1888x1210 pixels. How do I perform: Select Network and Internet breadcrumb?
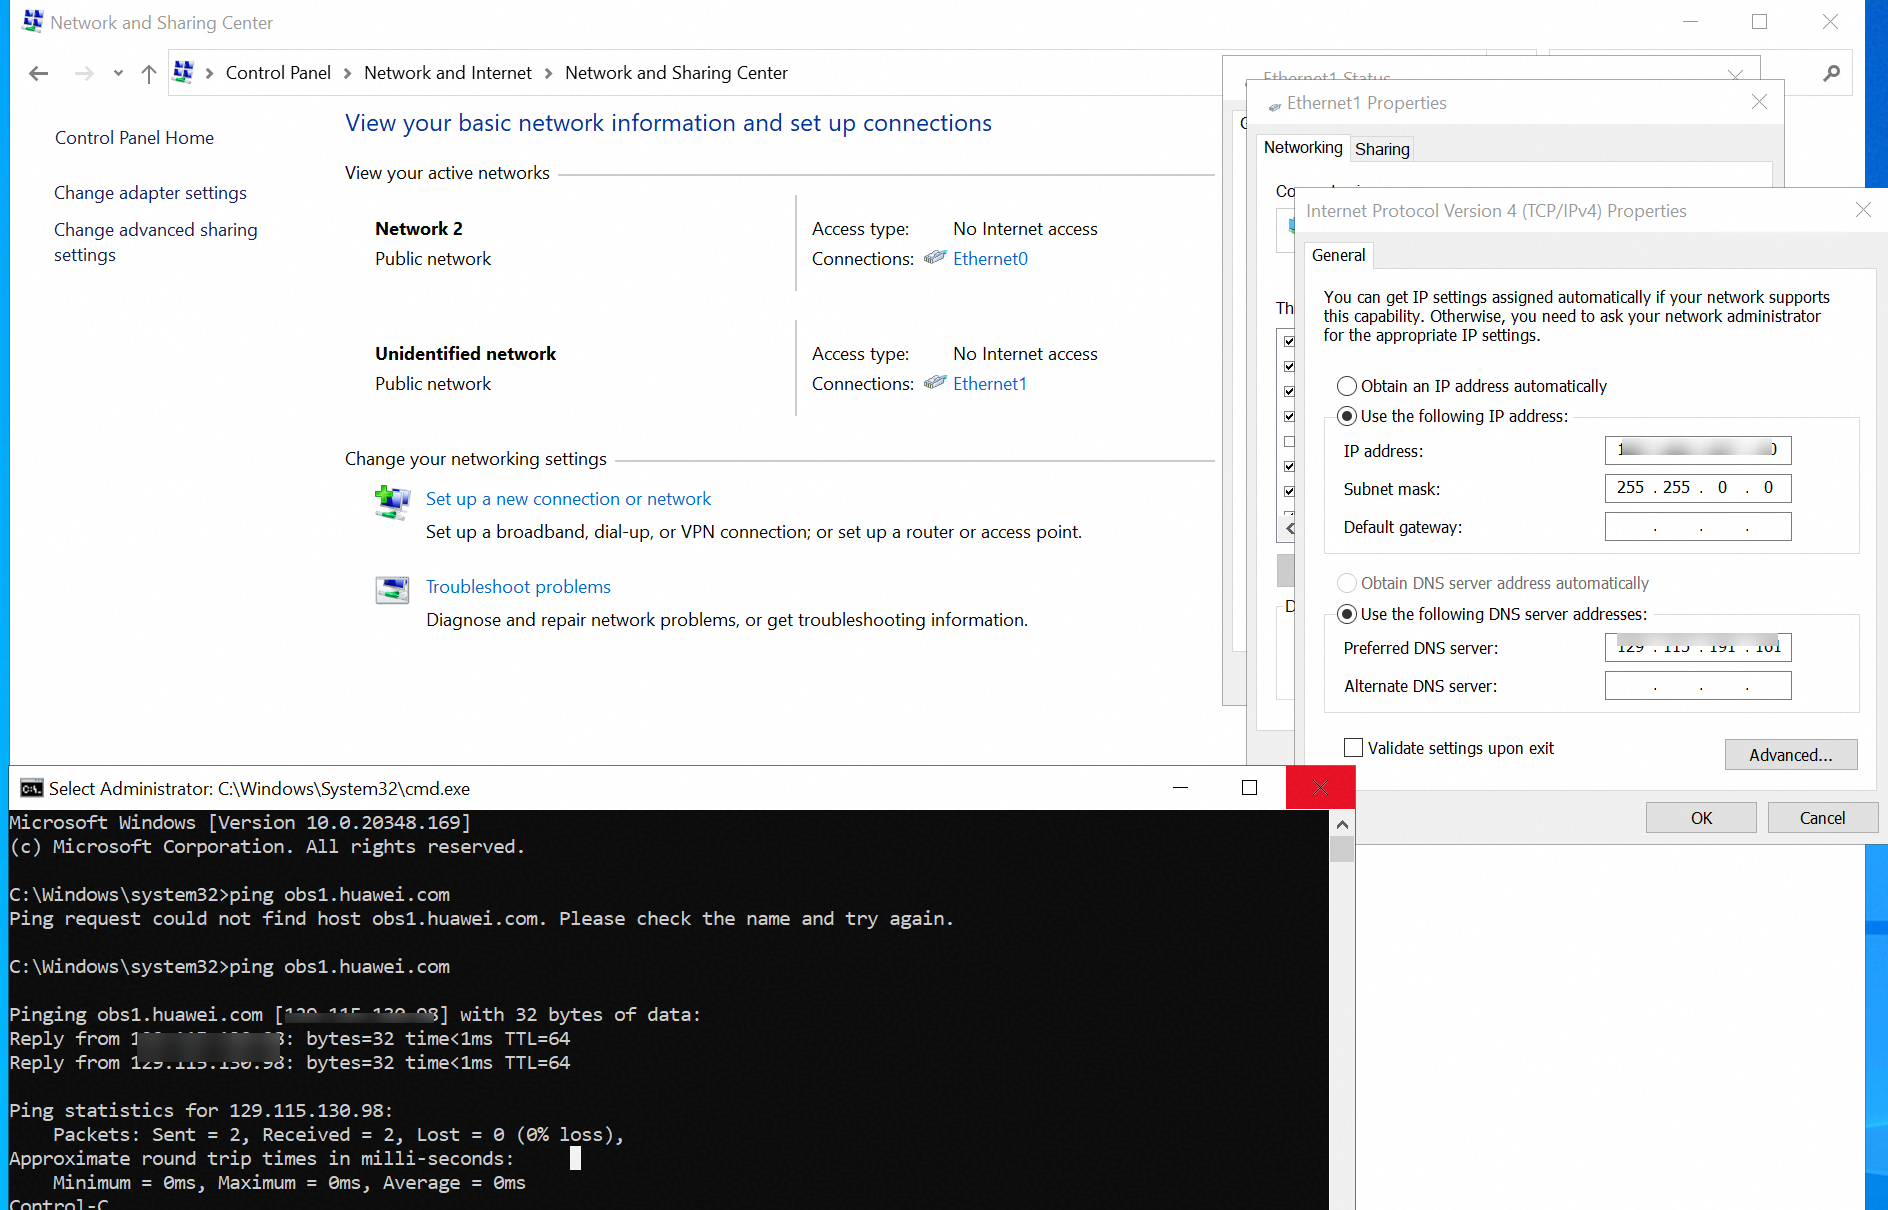pyautogui.click(x=448, y=73)
